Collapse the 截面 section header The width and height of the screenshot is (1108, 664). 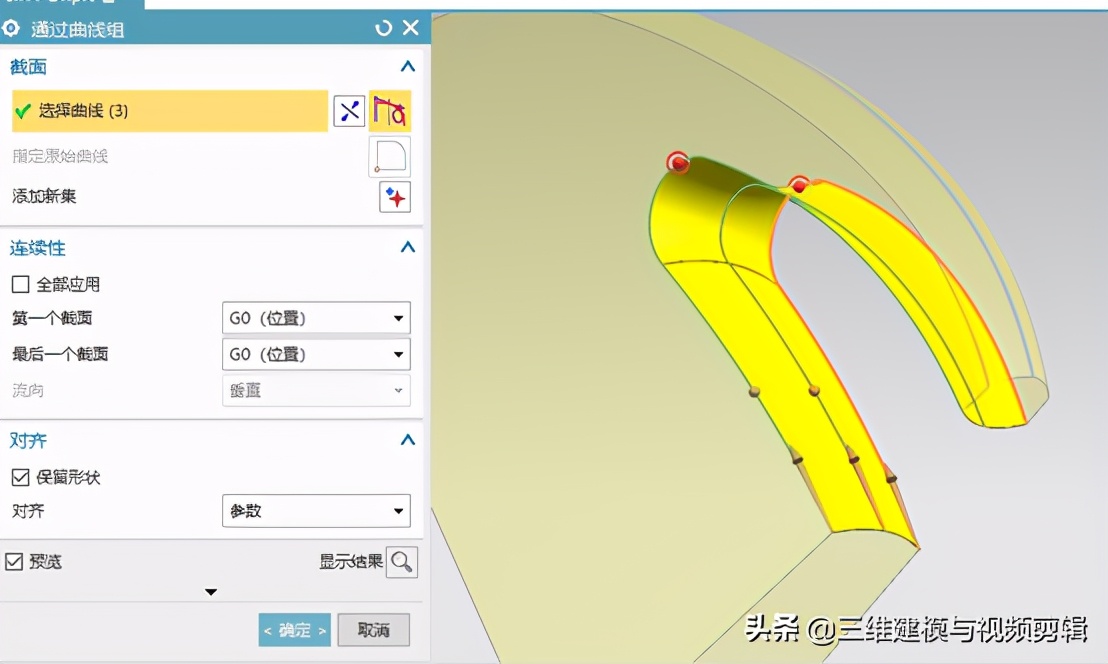[407, 66]
